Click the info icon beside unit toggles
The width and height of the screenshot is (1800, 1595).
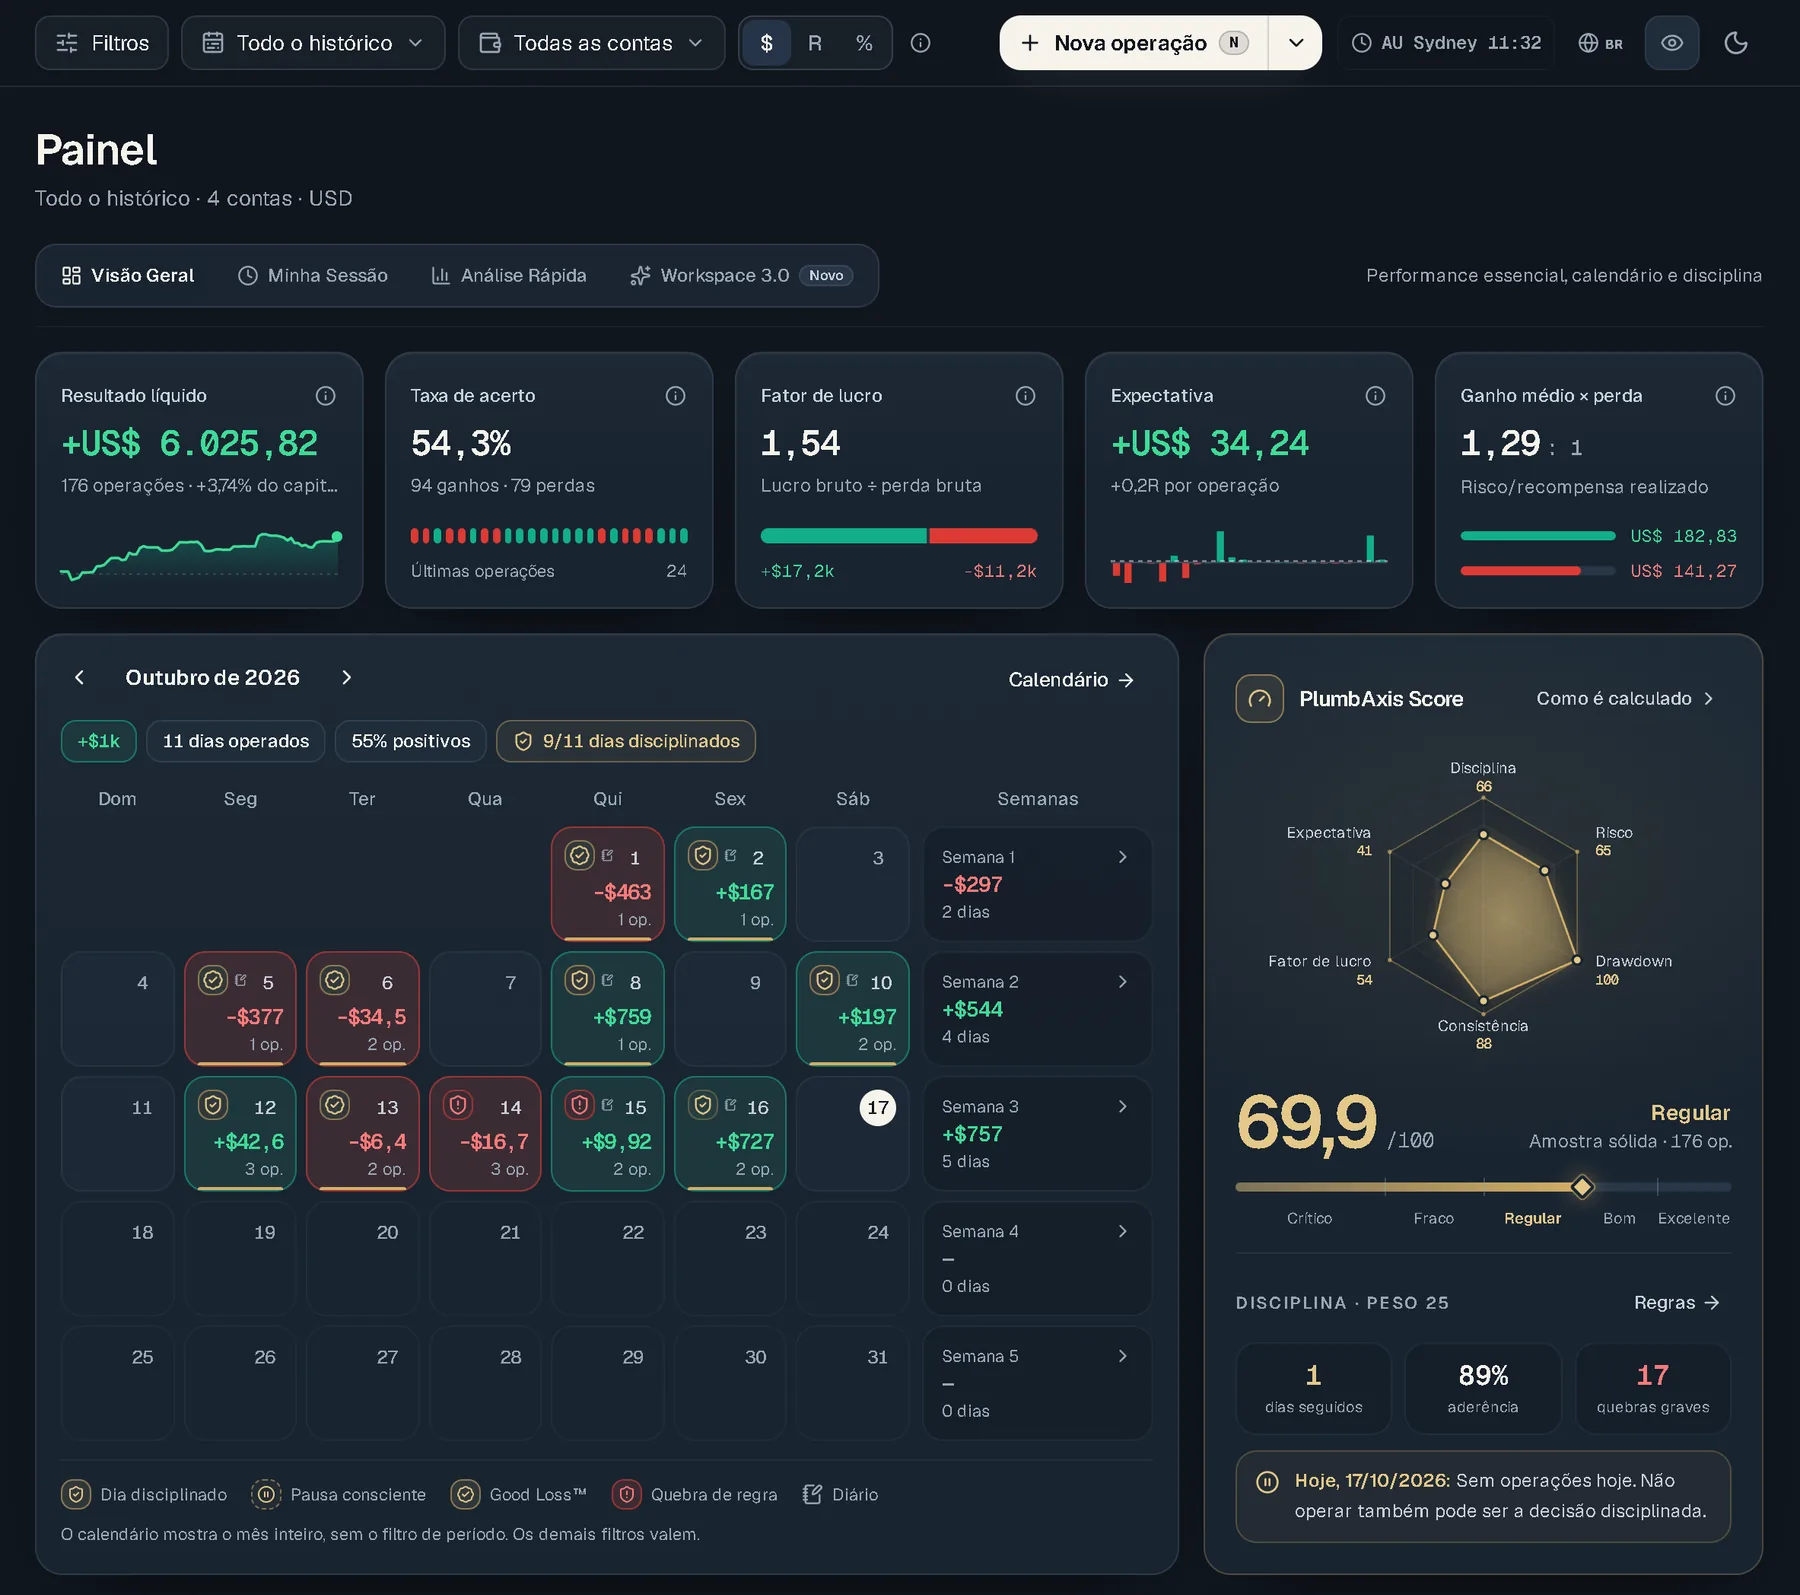921,43
